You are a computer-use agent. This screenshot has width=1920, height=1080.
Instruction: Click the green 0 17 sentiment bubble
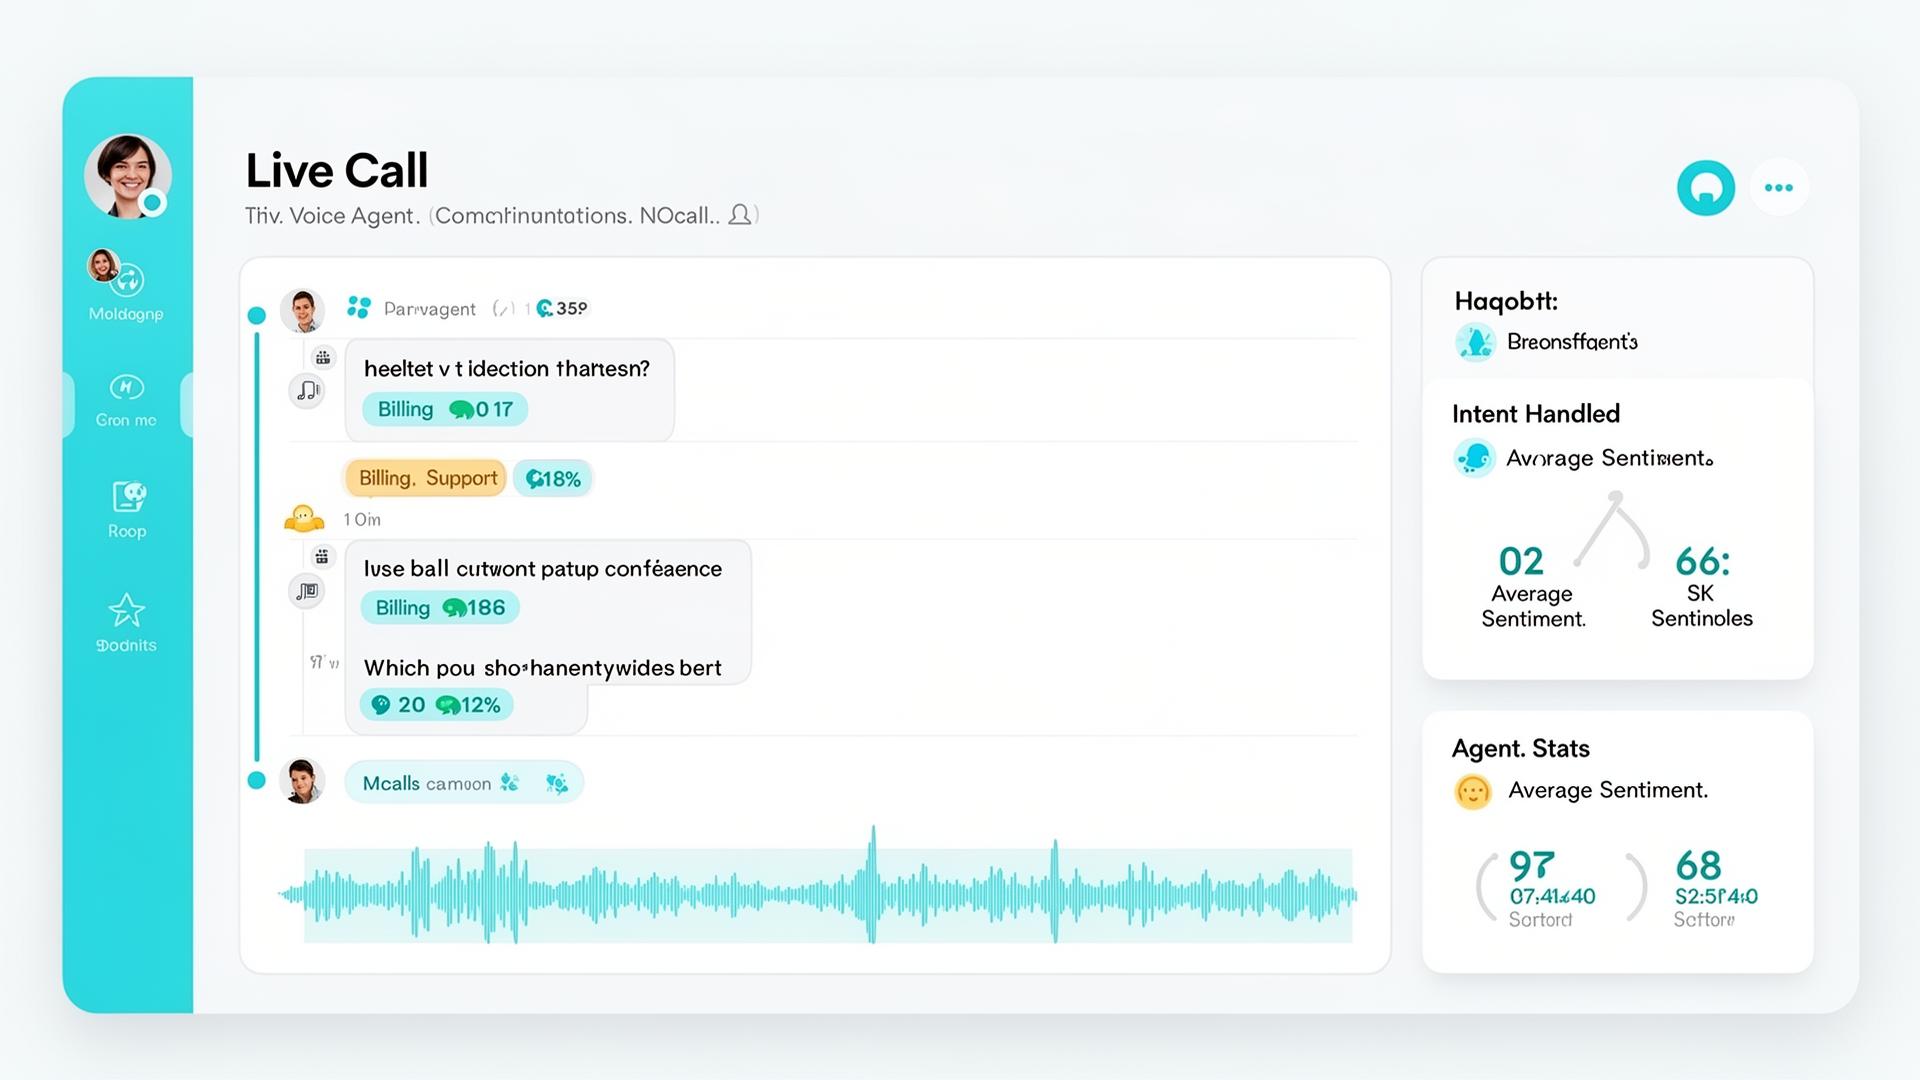click(483, 409)
